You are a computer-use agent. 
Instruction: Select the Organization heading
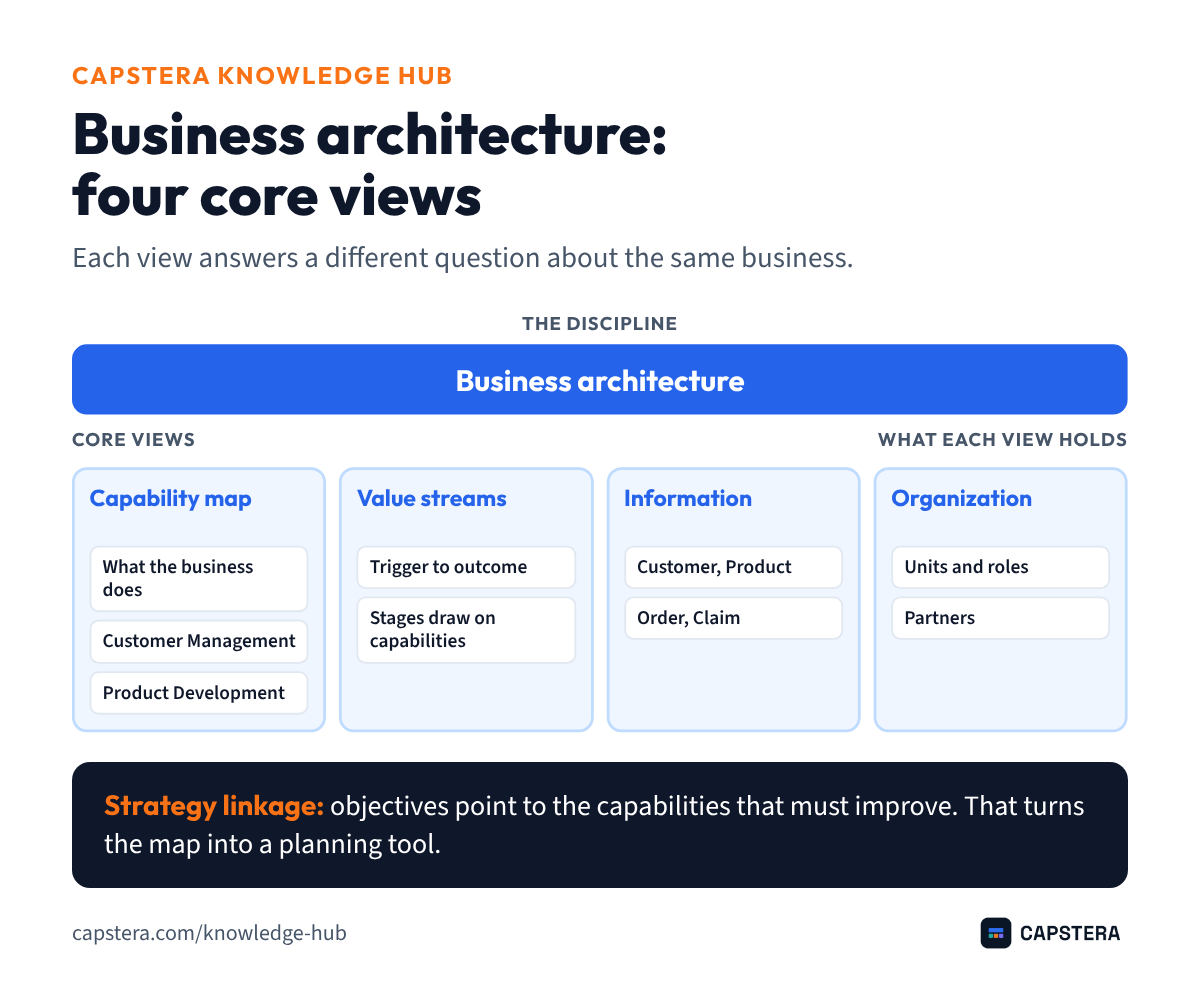point(961,498)
